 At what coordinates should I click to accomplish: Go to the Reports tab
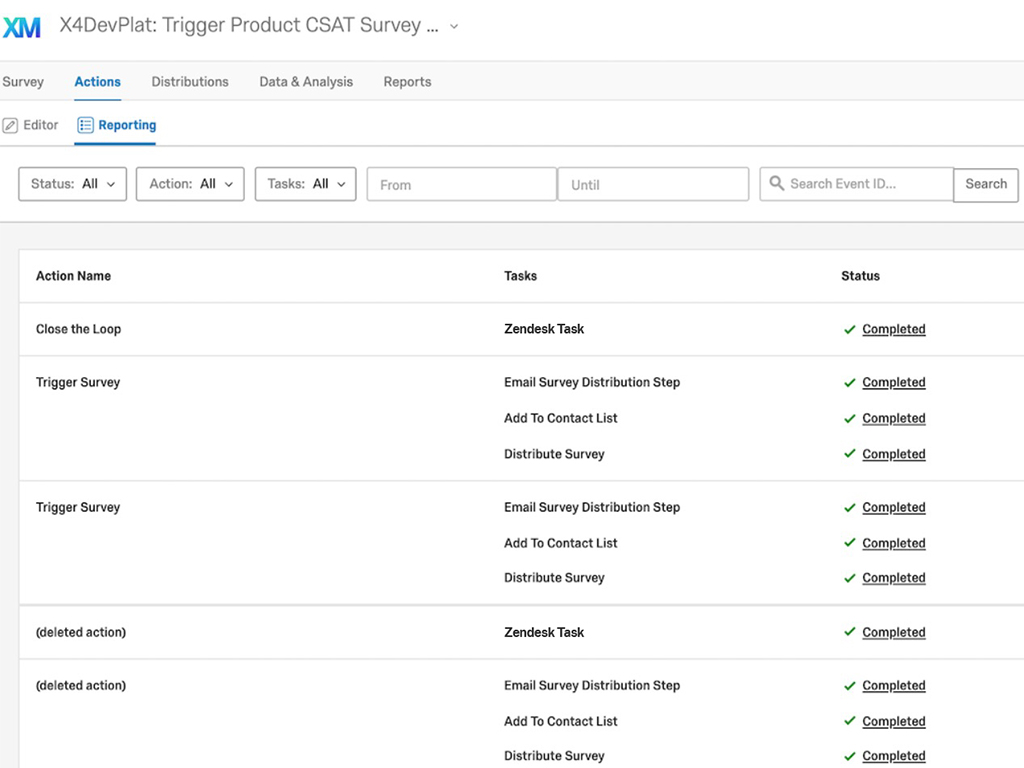[x=407, y=82]
